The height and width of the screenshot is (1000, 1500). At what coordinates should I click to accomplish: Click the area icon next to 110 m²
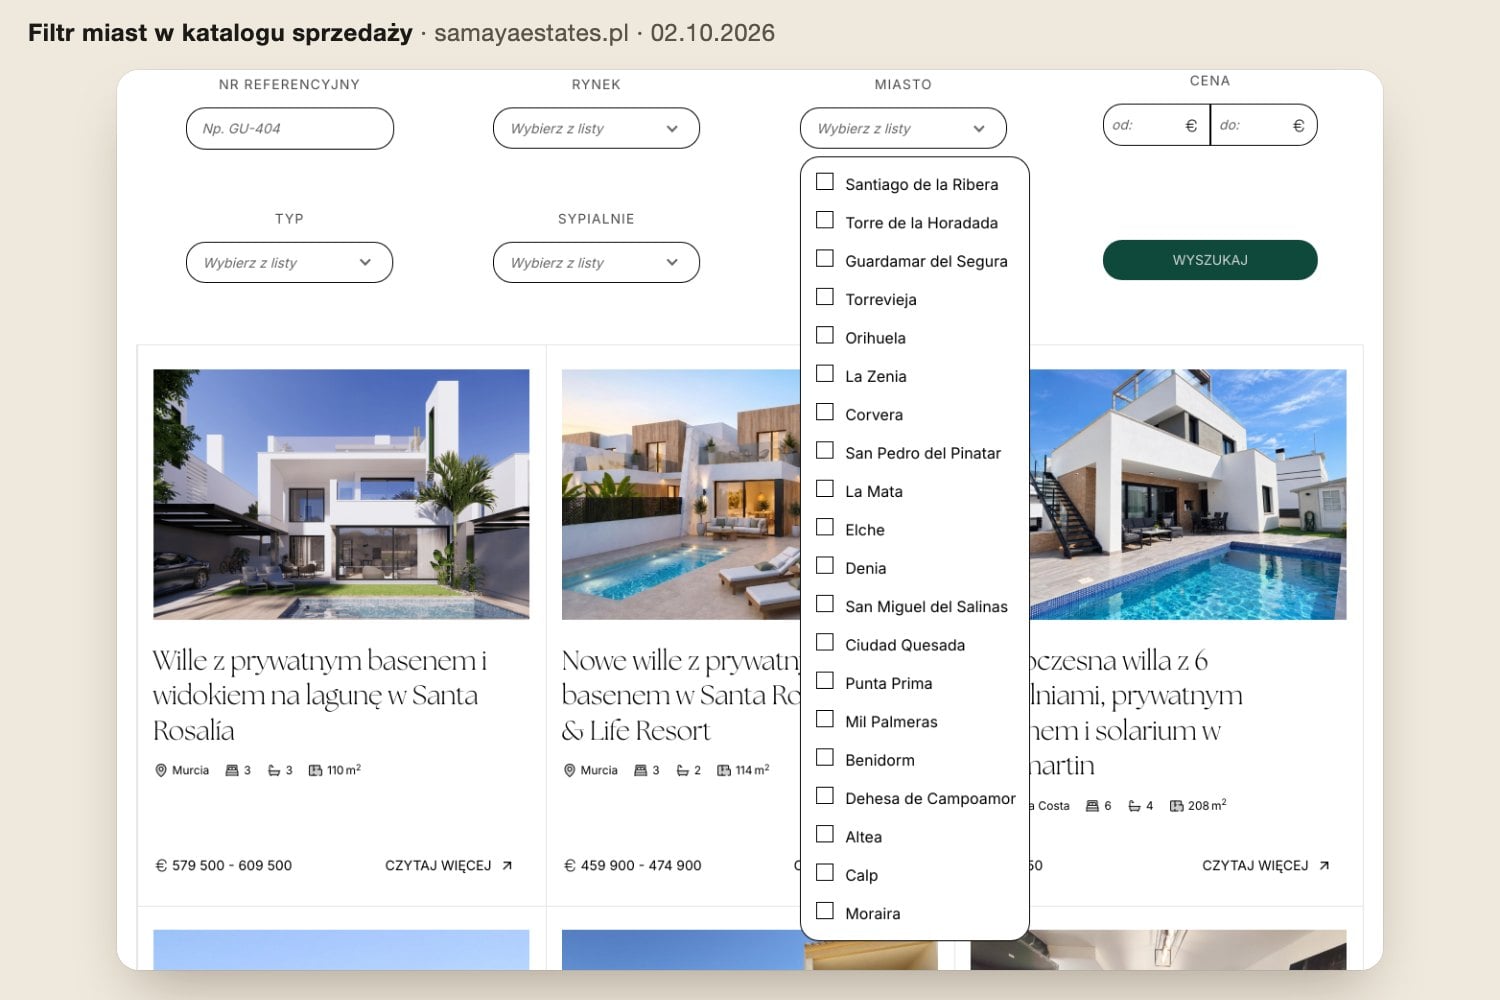pos(315,771)
